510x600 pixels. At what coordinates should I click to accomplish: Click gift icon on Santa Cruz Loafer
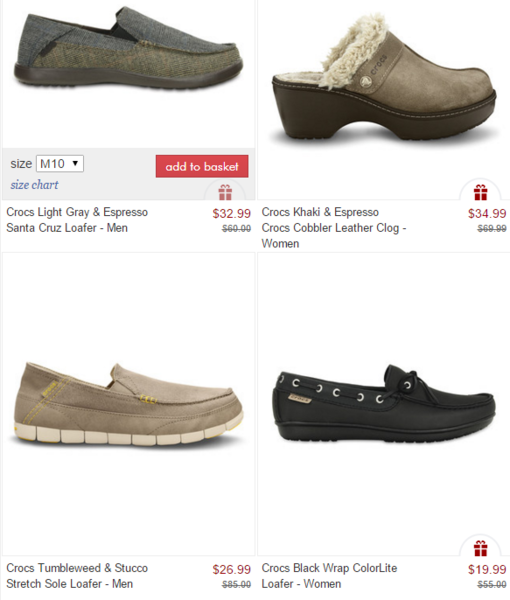pos(225,192)
